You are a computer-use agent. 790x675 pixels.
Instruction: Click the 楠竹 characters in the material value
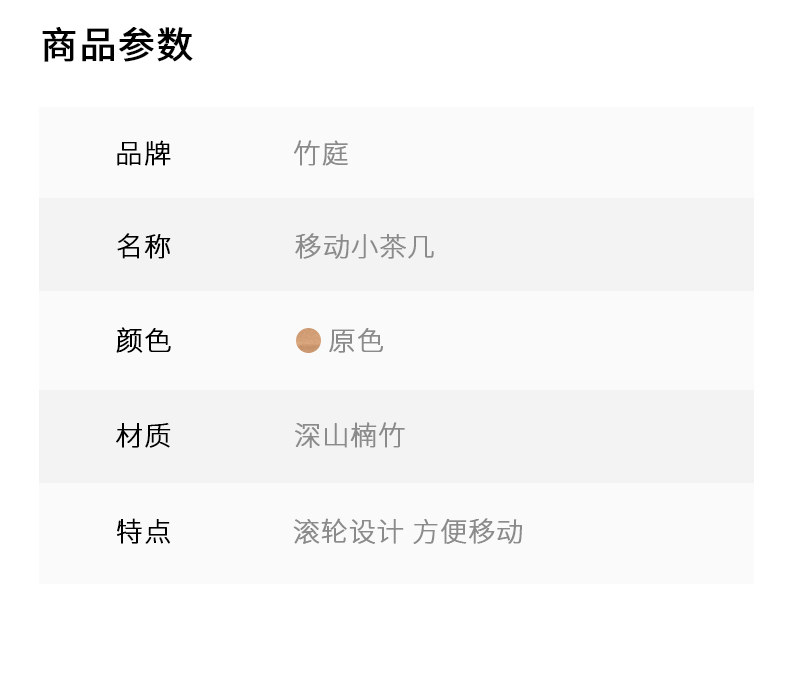click(377, 436)
